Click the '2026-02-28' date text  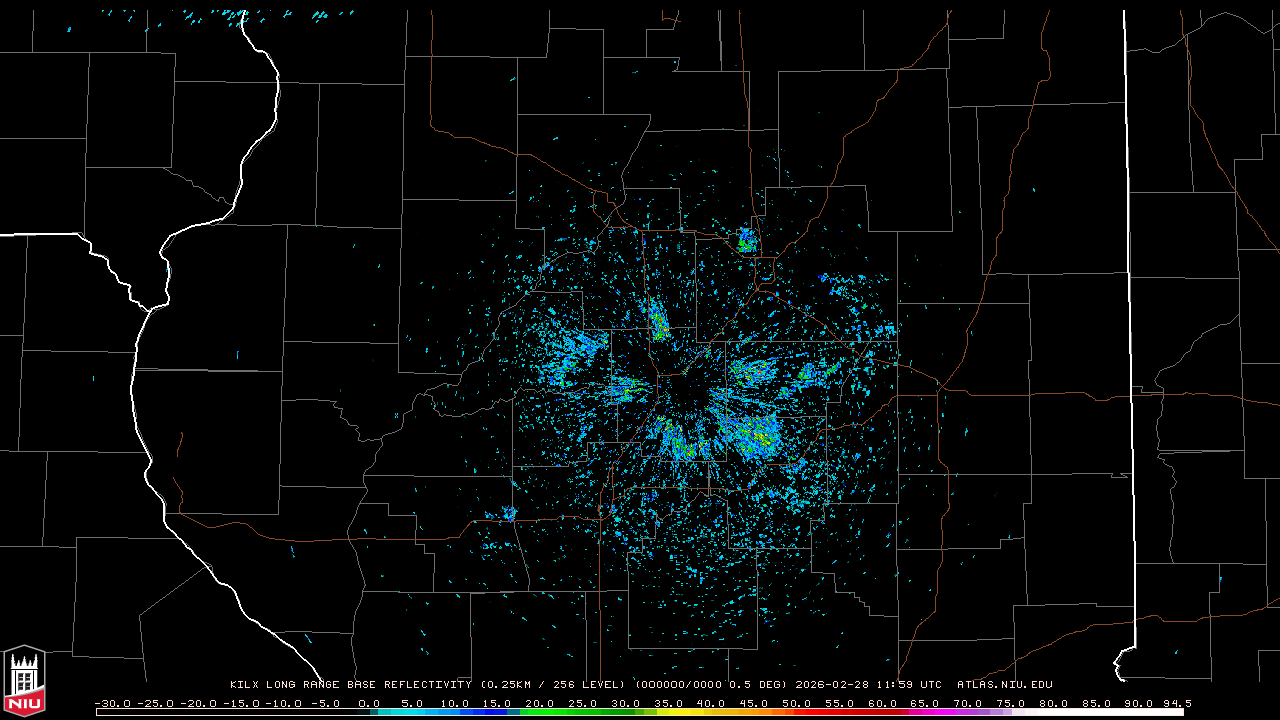[831, 685]
